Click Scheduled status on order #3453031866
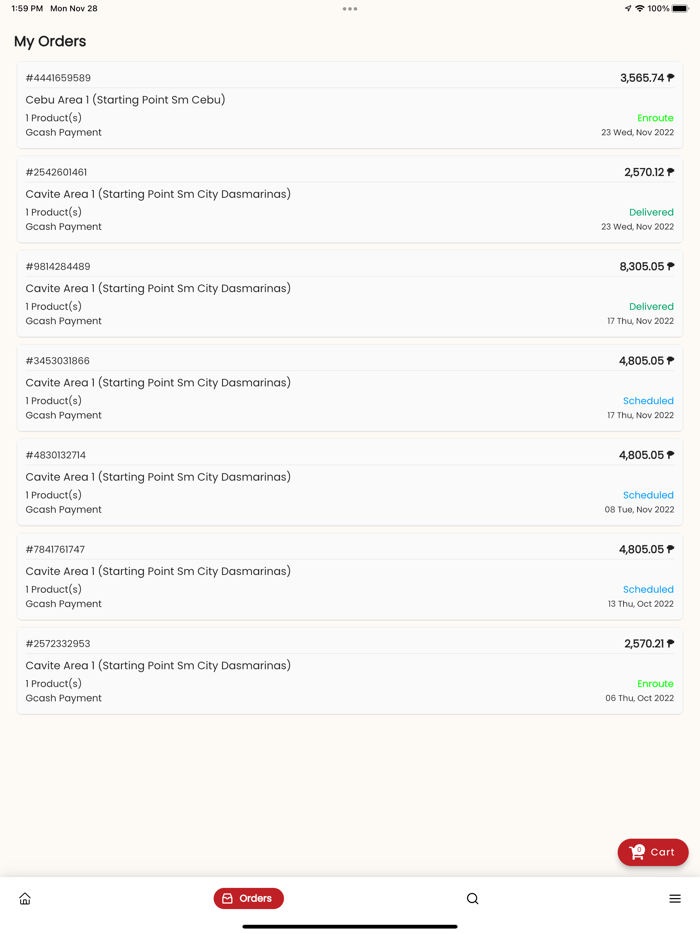 tap(648, 400)
